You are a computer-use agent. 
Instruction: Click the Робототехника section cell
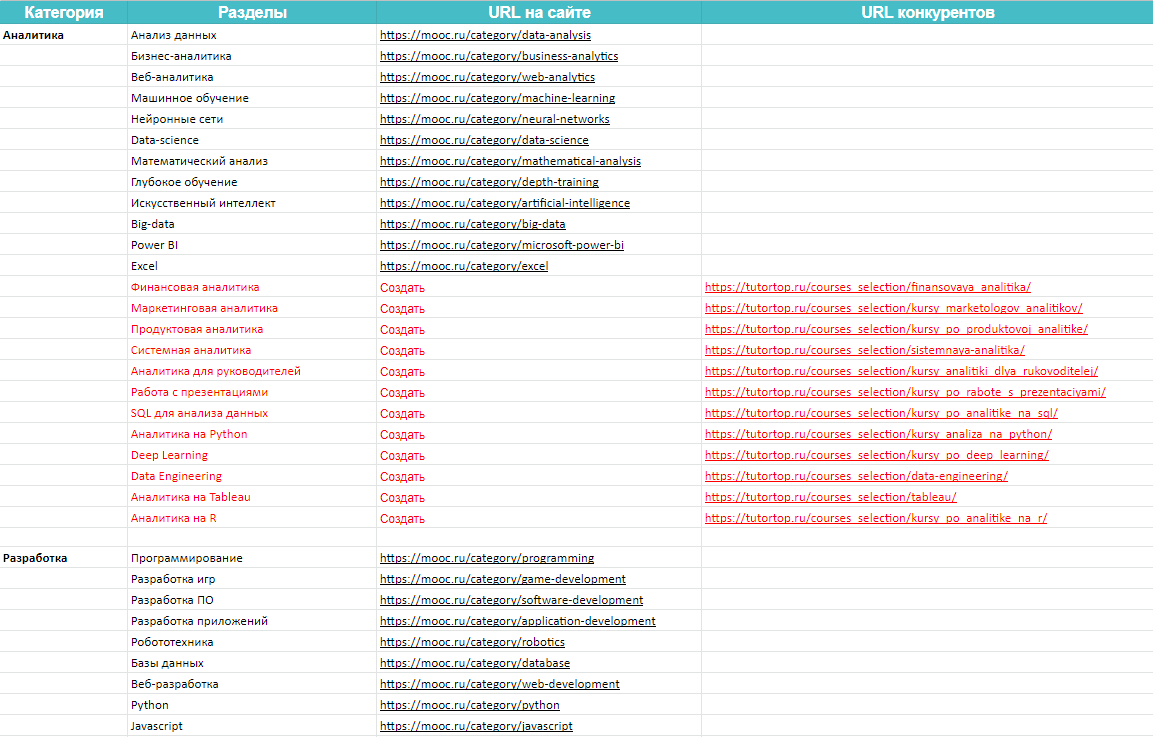(172, 642)
